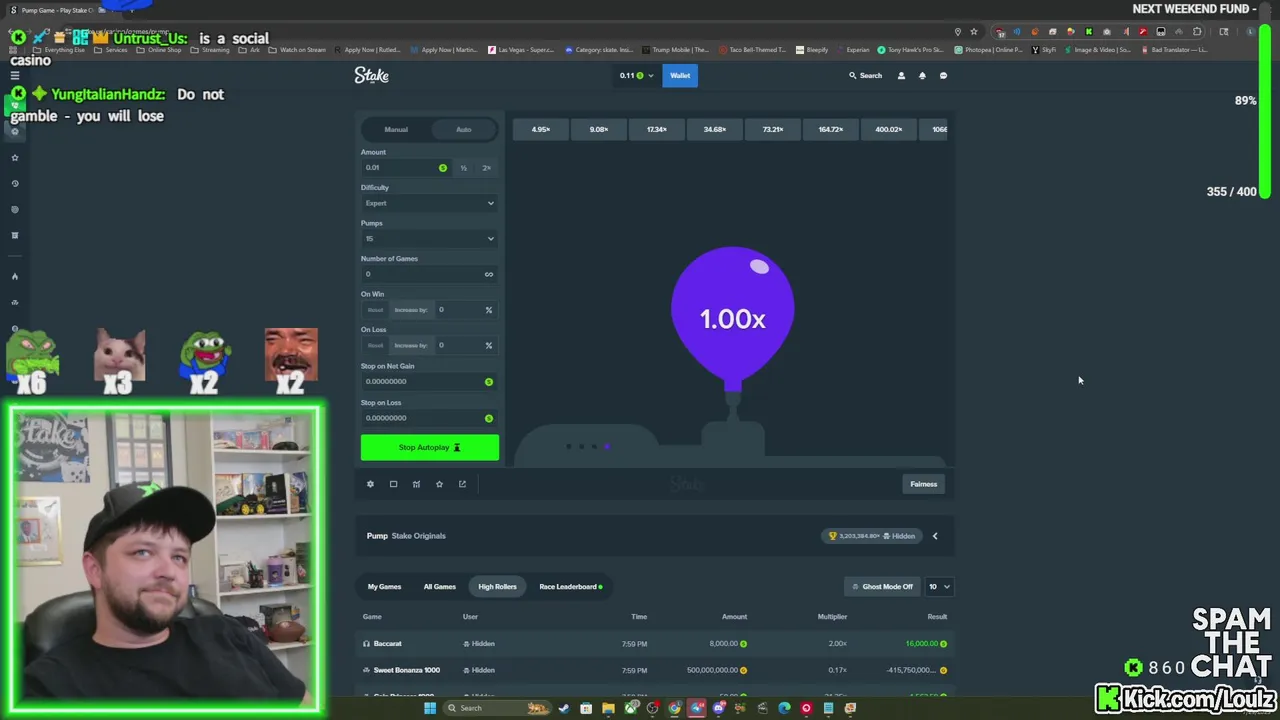Click the hamburger menu icon in sidebar

15,76
